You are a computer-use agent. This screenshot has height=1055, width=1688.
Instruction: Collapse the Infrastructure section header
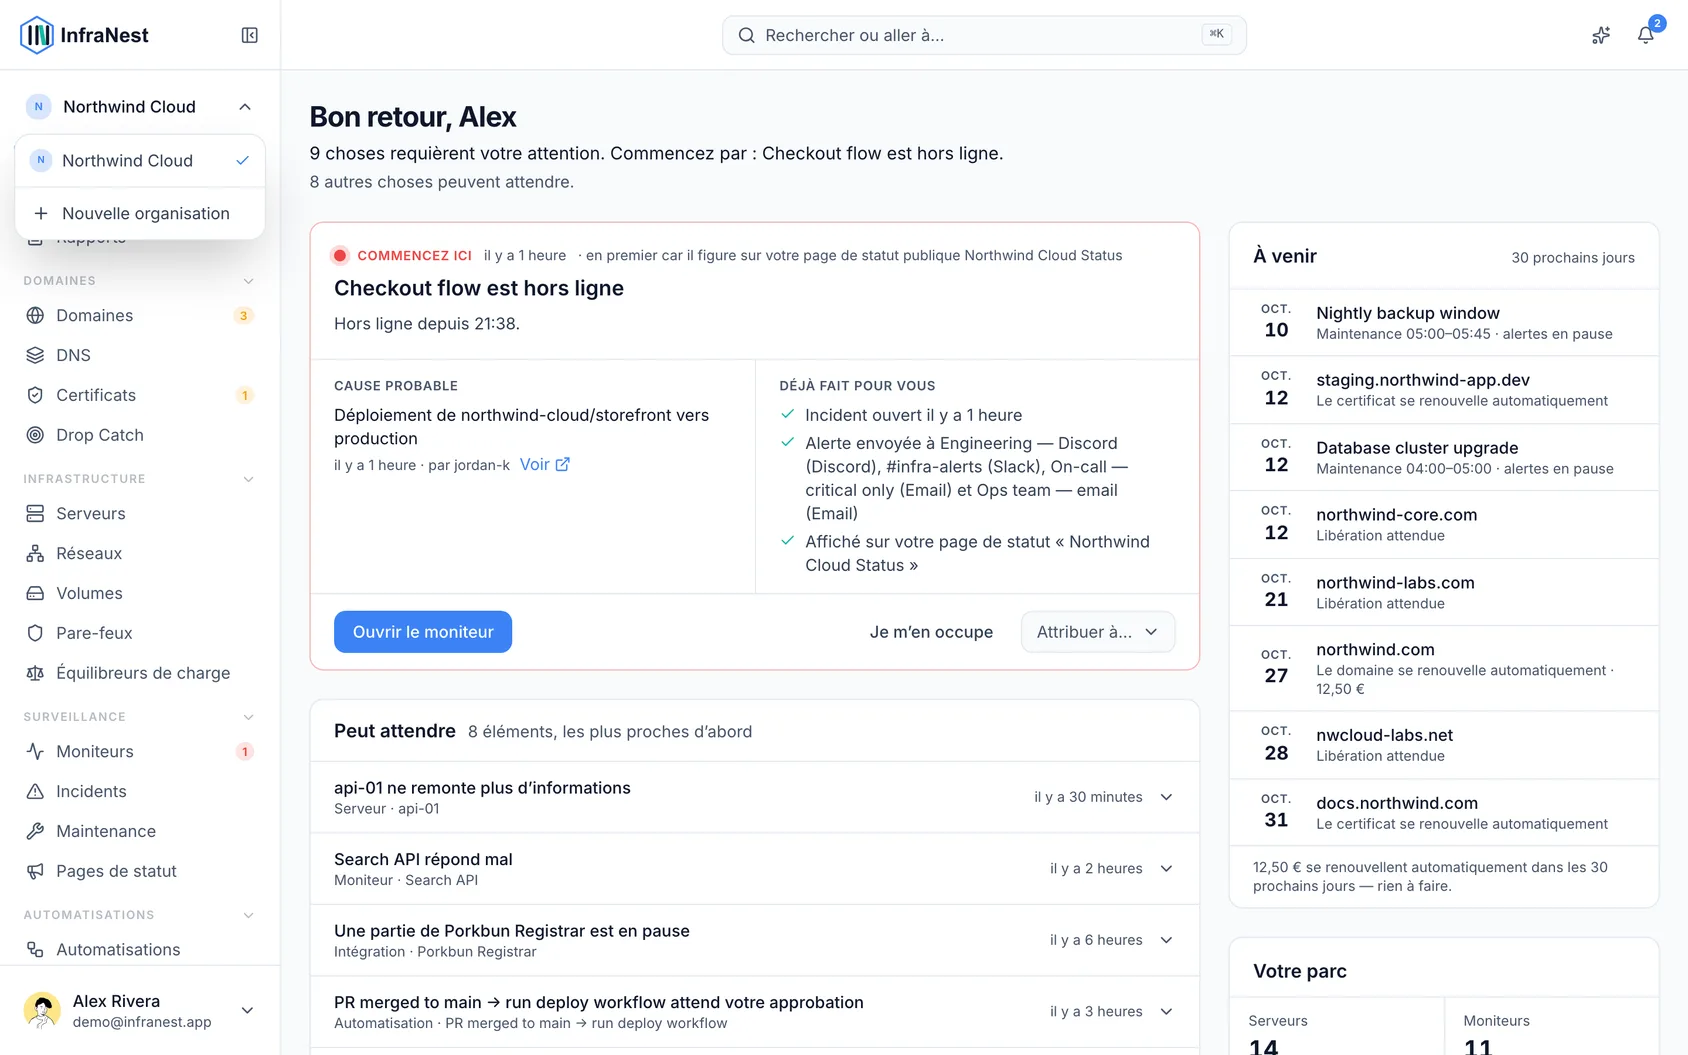coord(139,479)
